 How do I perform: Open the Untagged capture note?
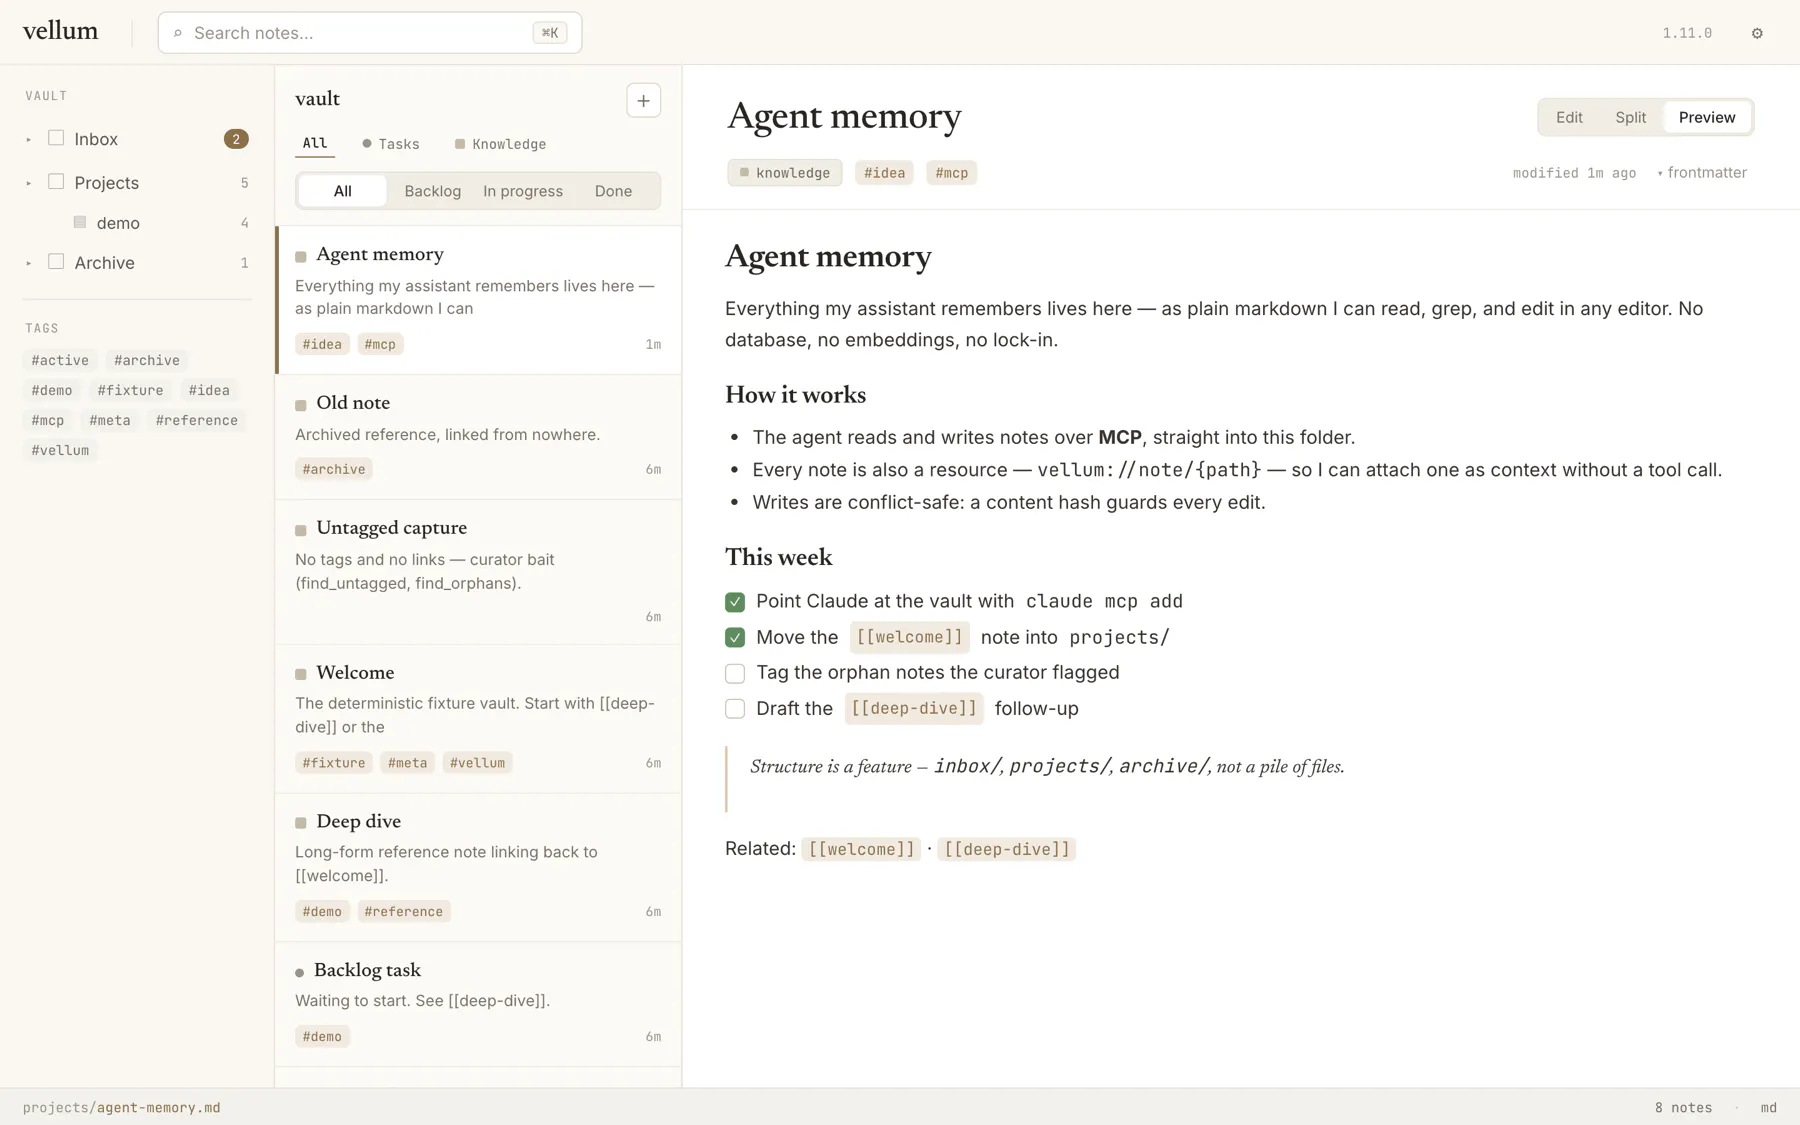[478, 572]
